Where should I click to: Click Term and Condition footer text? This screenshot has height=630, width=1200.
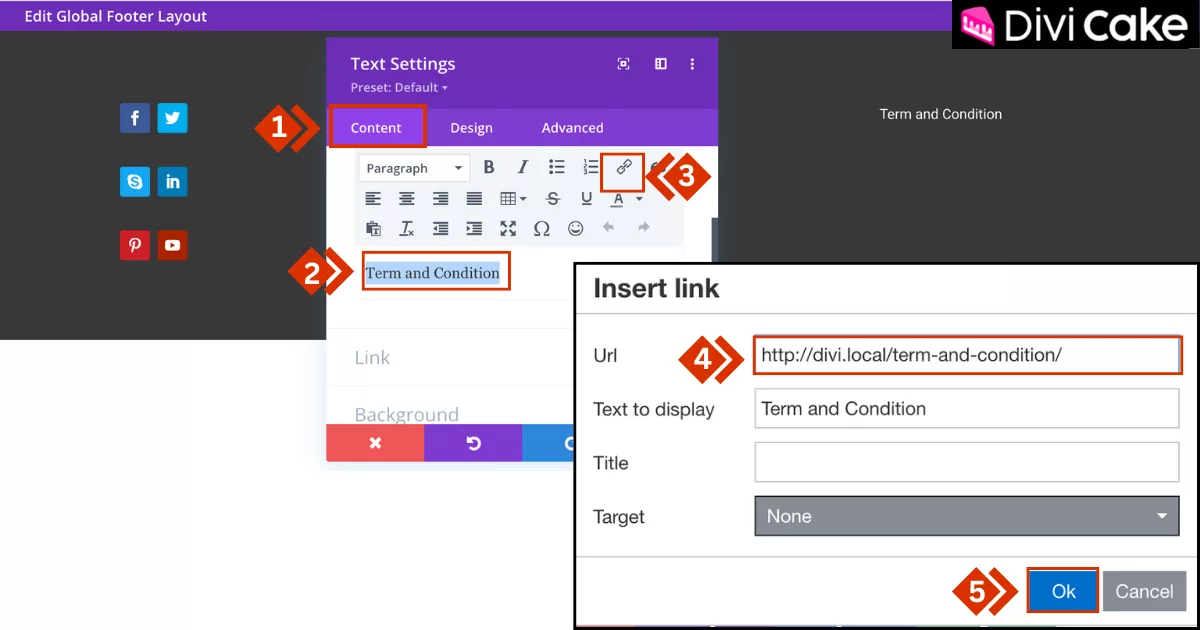tap(940, 114)
